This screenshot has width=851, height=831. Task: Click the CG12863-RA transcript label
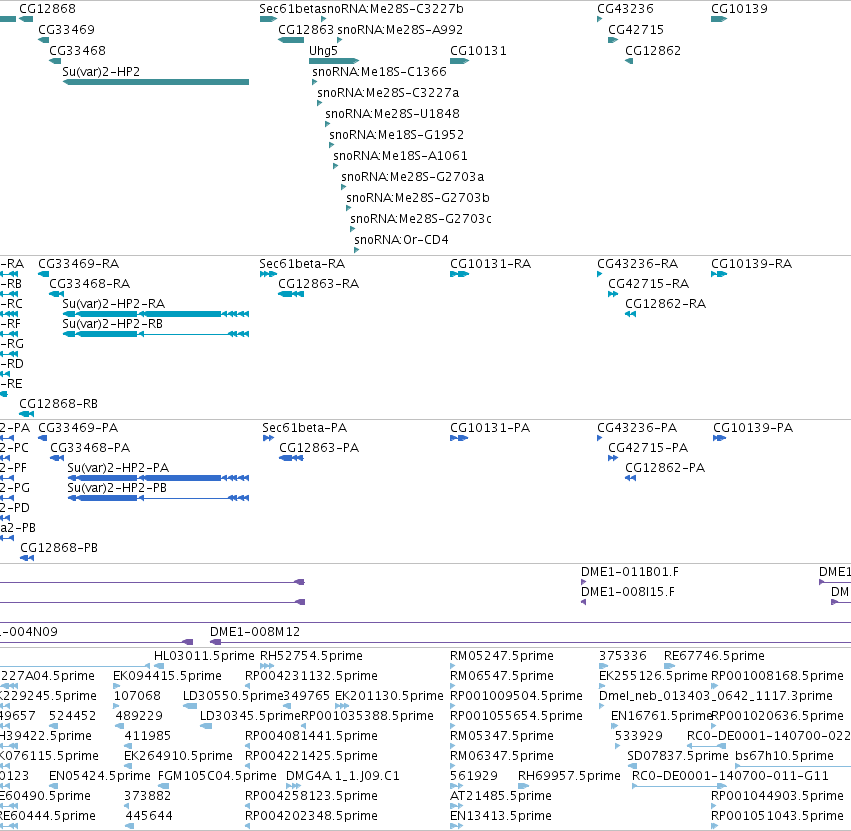pos(319,284)
